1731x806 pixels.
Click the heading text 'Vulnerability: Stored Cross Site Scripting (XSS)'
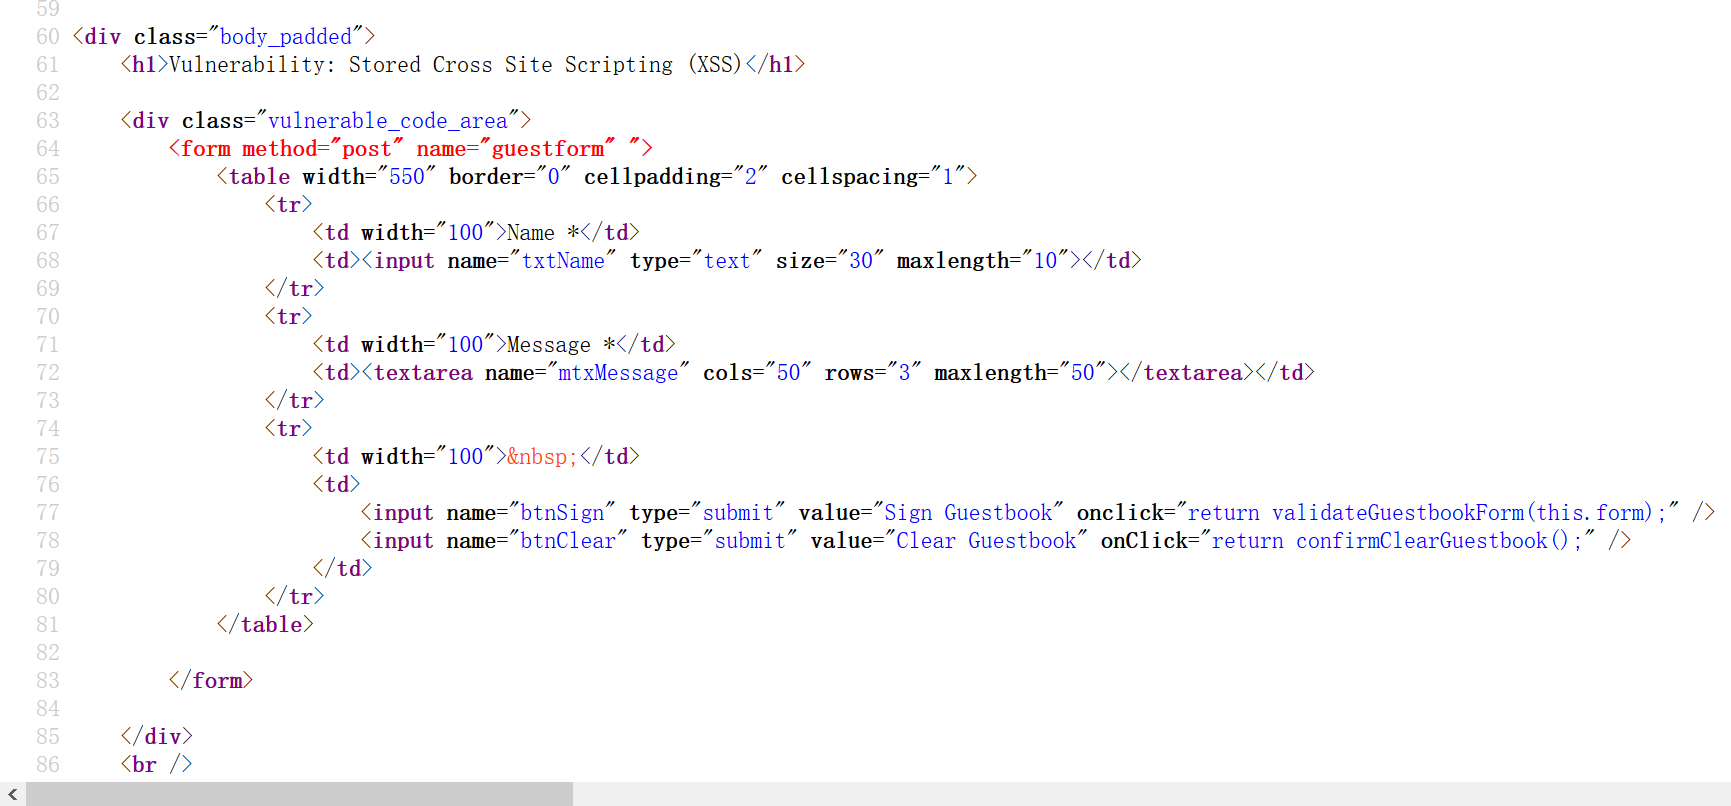pos(456,65)
